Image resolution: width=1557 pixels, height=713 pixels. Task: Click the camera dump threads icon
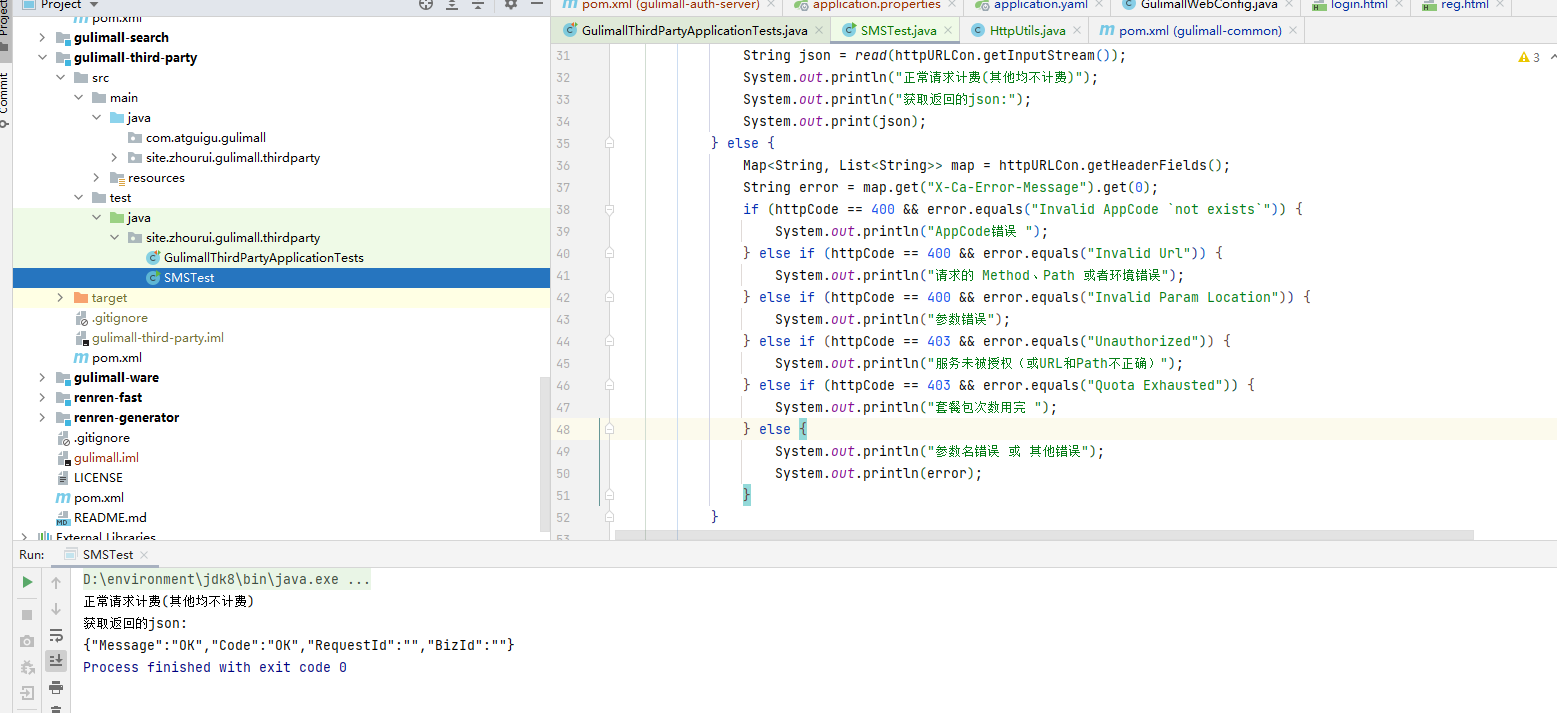27,640
